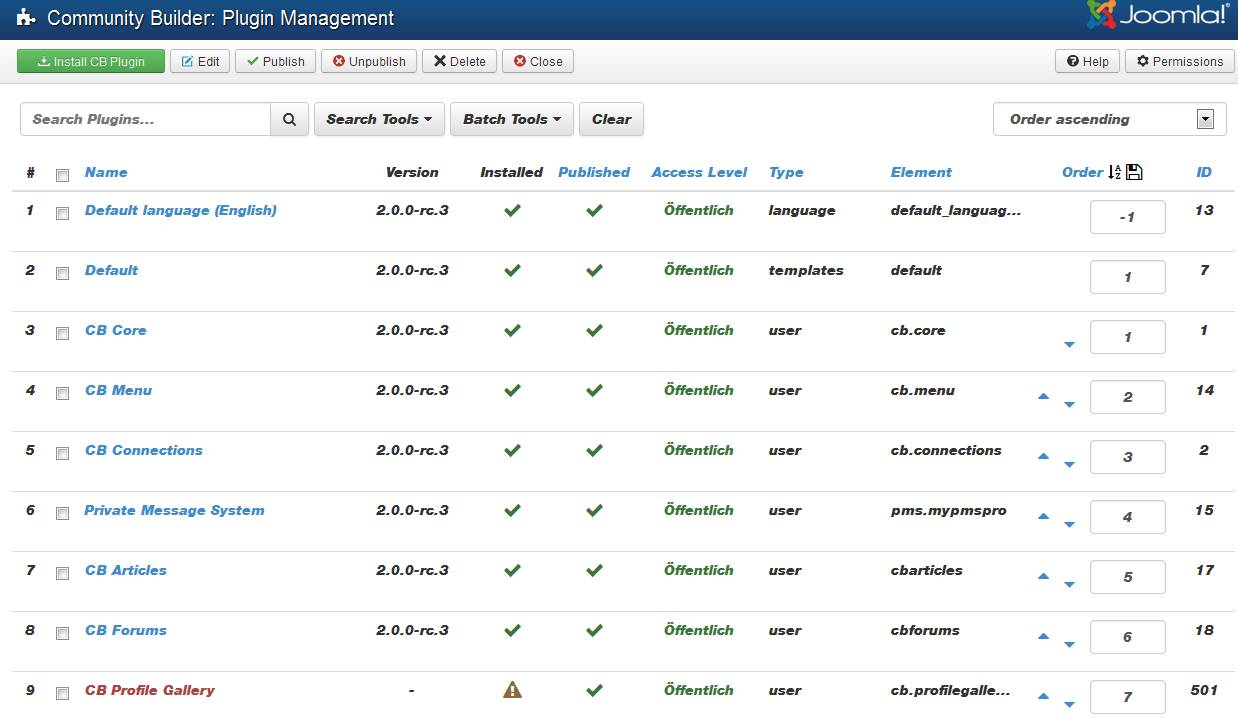Toggle published state of Default plugin

pyautogui.click(x=594, y=270)
